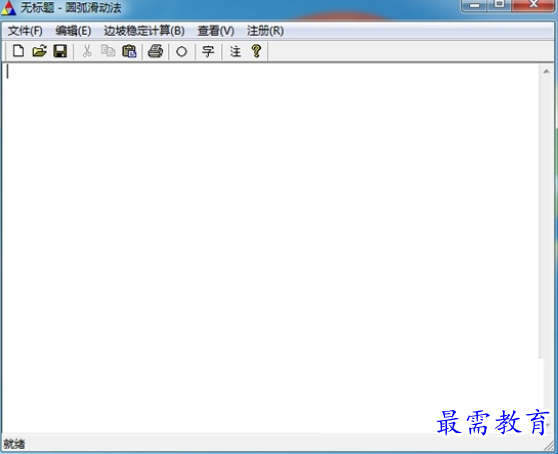Cut selection using the scissors icon
Viewport: 558px width, 454px height.
pos(87,51)
